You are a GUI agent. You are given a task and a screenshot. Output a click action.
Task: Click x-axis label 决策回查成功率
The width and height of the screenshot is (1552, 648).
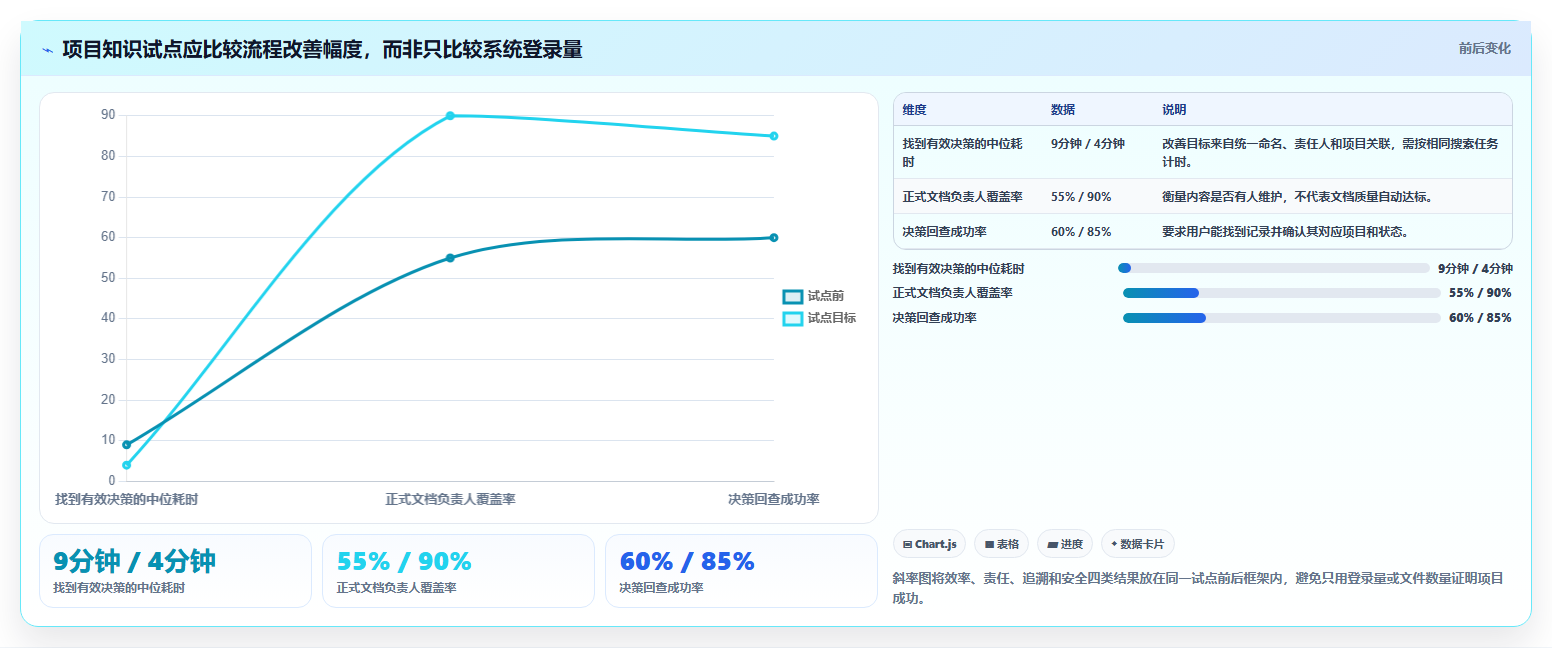click(774, 499)
